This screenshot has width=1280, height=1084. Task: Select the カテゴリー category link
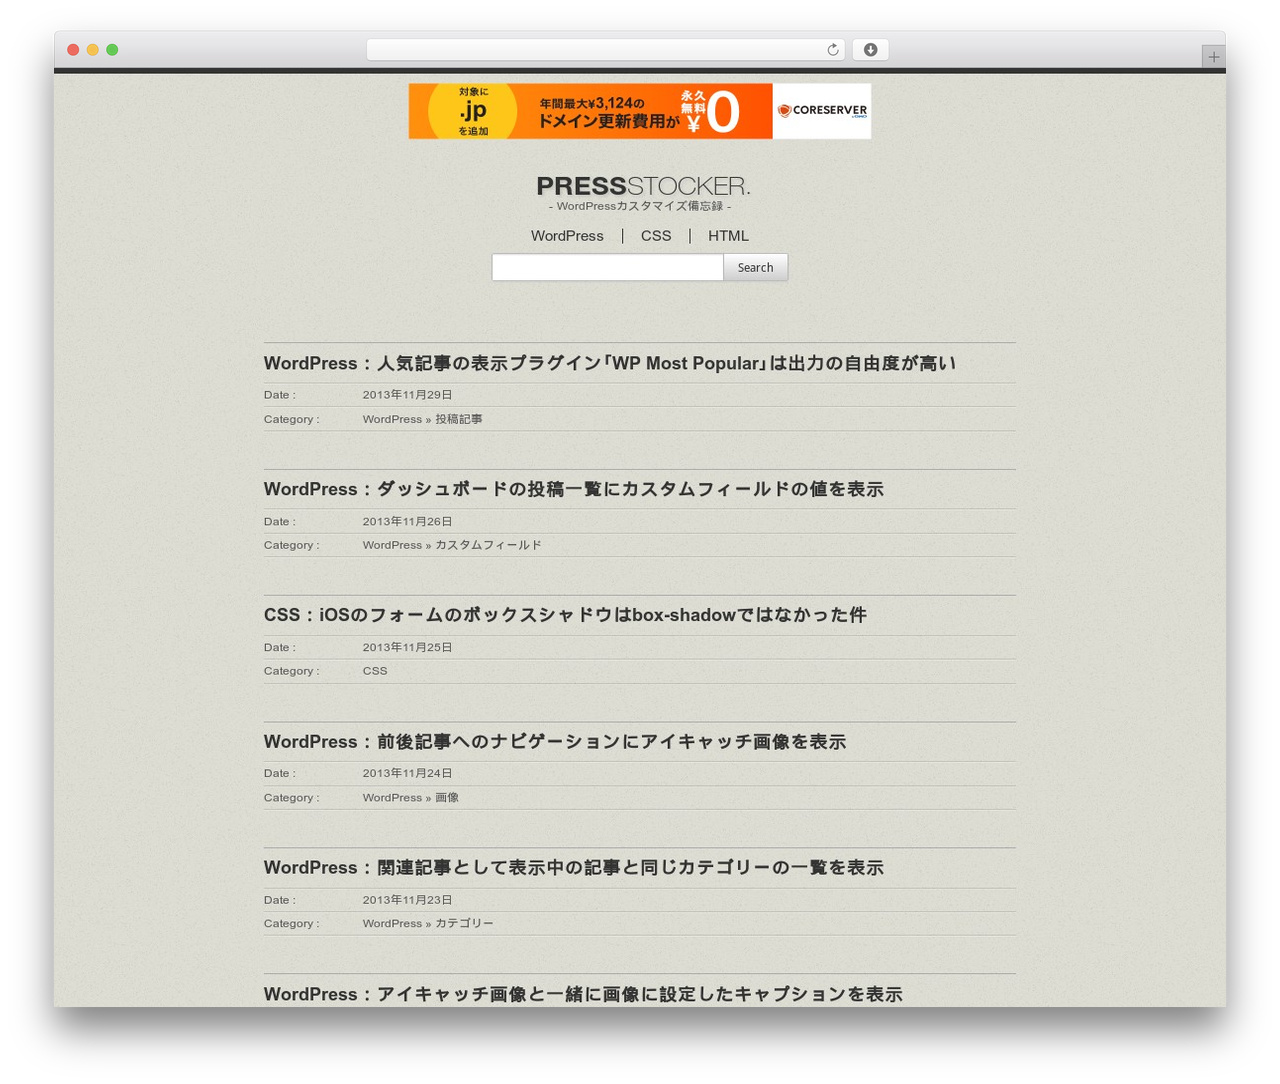click(x=464, y=924)
